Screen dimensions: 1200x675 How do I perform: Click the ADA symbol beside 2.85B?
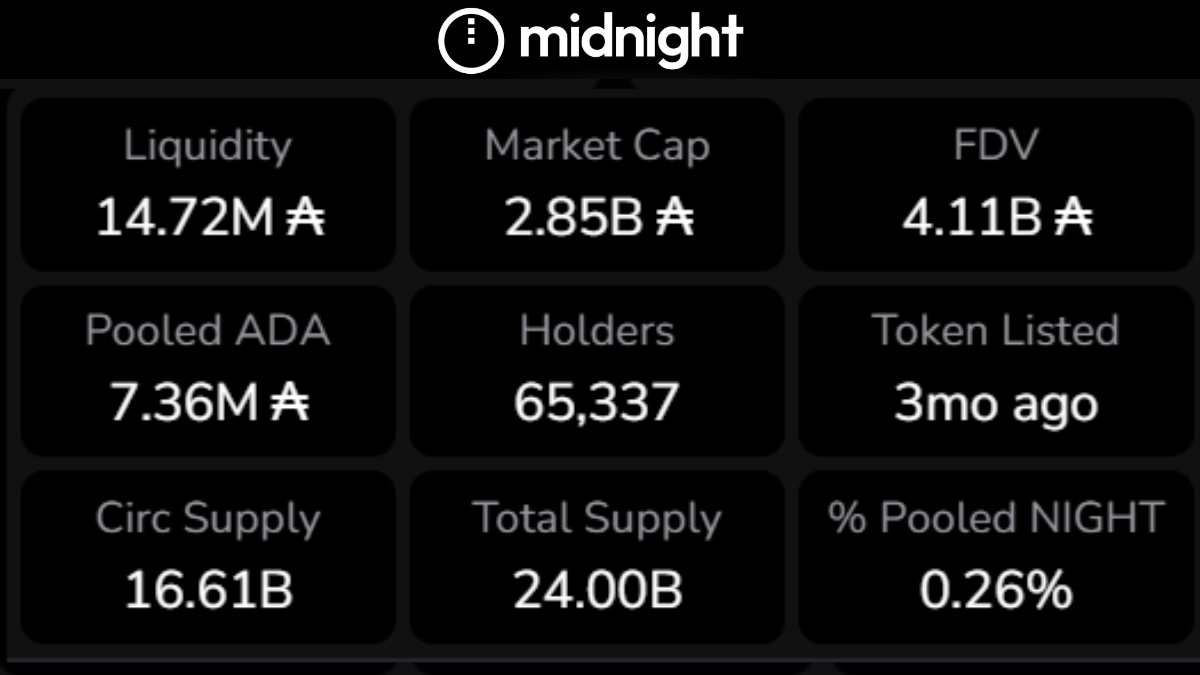tap(675, 217)
